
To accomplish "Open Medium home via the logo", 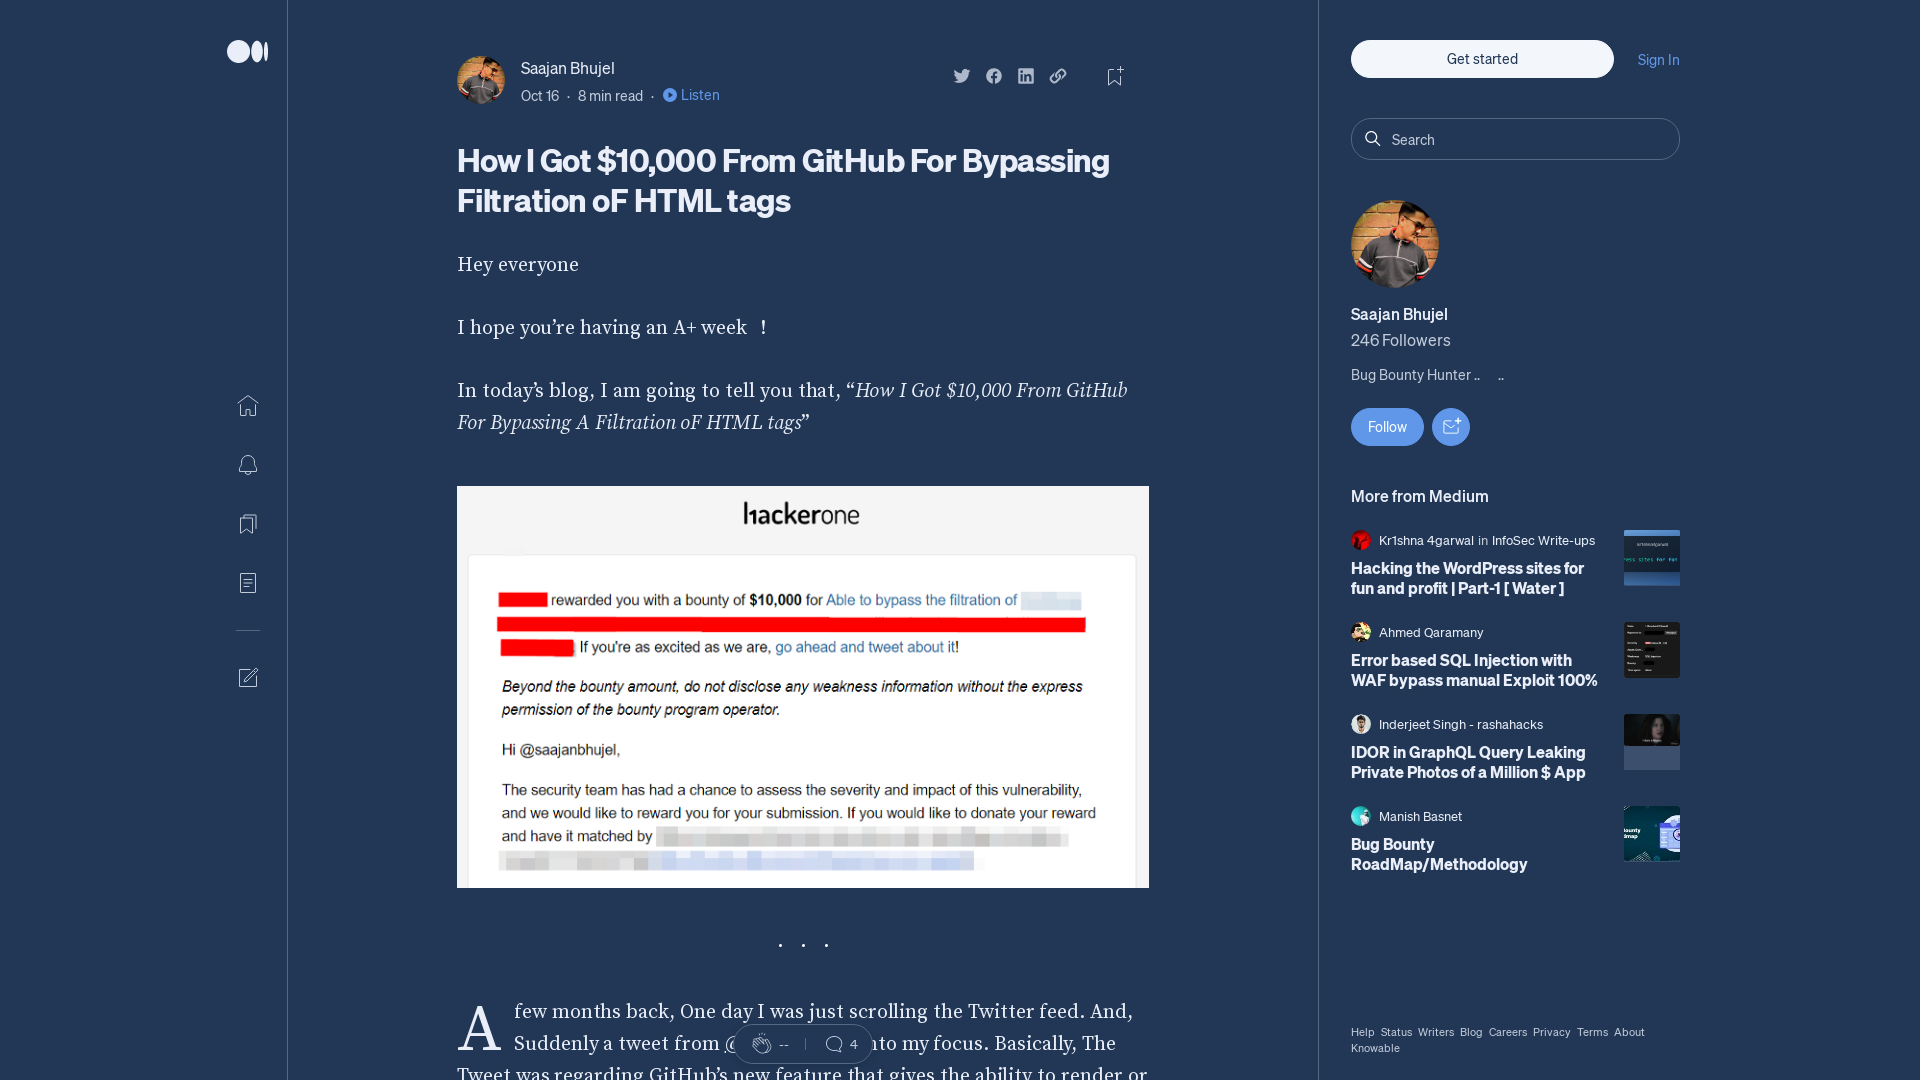I will point(247,51).
